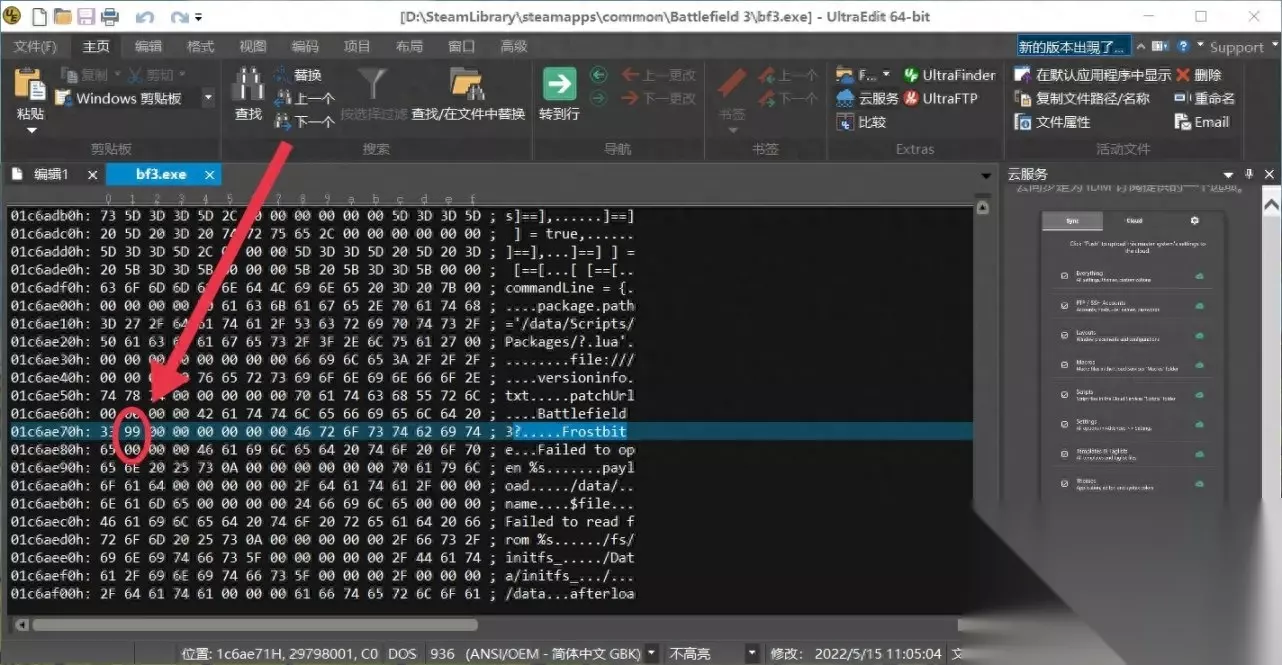The width and height of the screenshot is (1282, 665).
Task: Toggle the Themes sync checkbox
Action: coord(1063,483)
